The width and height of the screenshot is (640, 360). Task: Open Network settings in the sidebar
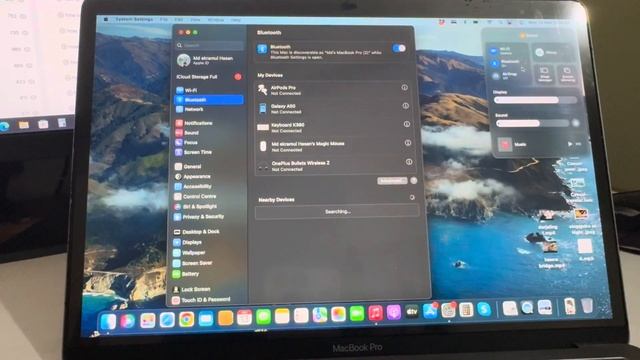point(209,109)
